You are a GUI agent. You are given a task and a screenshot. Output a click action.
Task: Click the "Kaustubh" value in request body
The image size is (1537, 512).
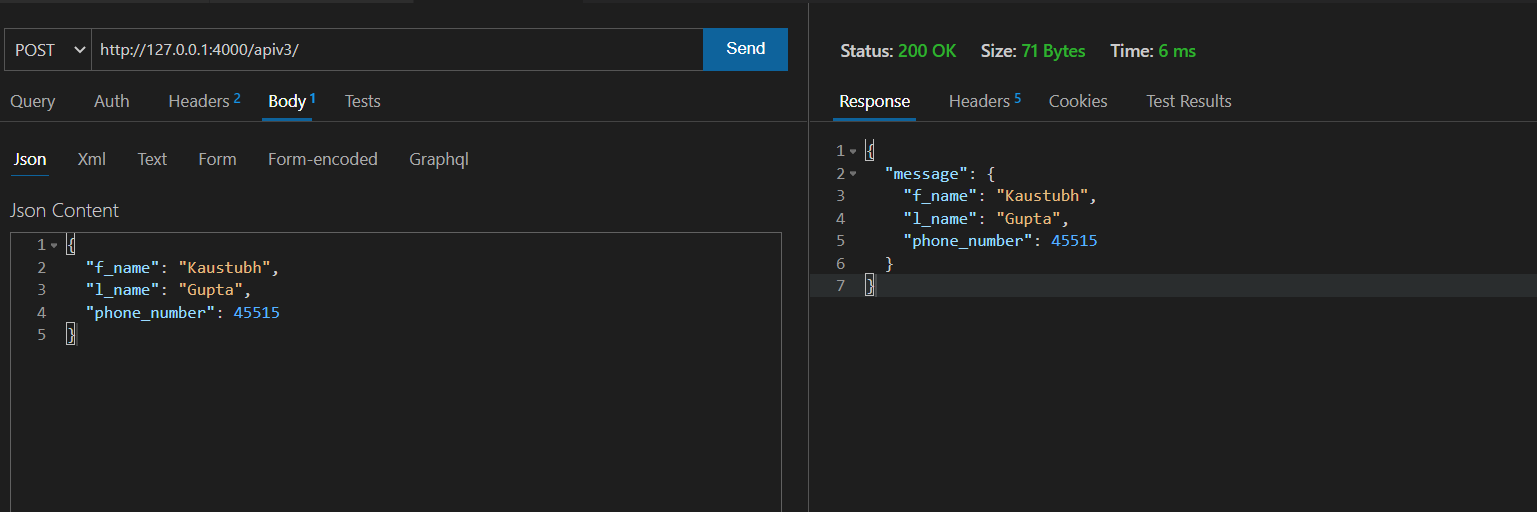click(225, 268)
